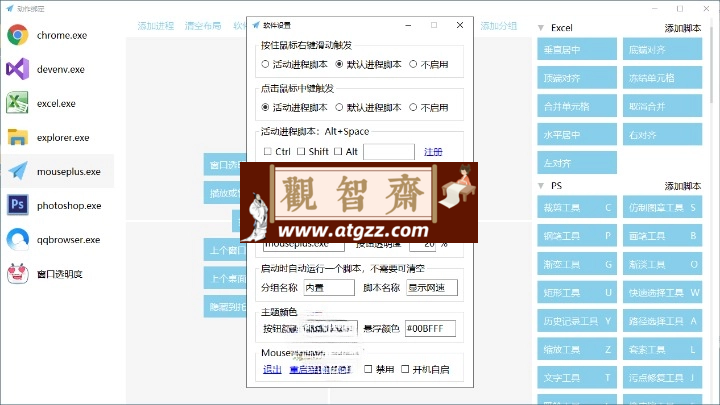Tick the Ctrl hotkey checkbox
The image size is (720, 405).
click(x=267, y=152)
